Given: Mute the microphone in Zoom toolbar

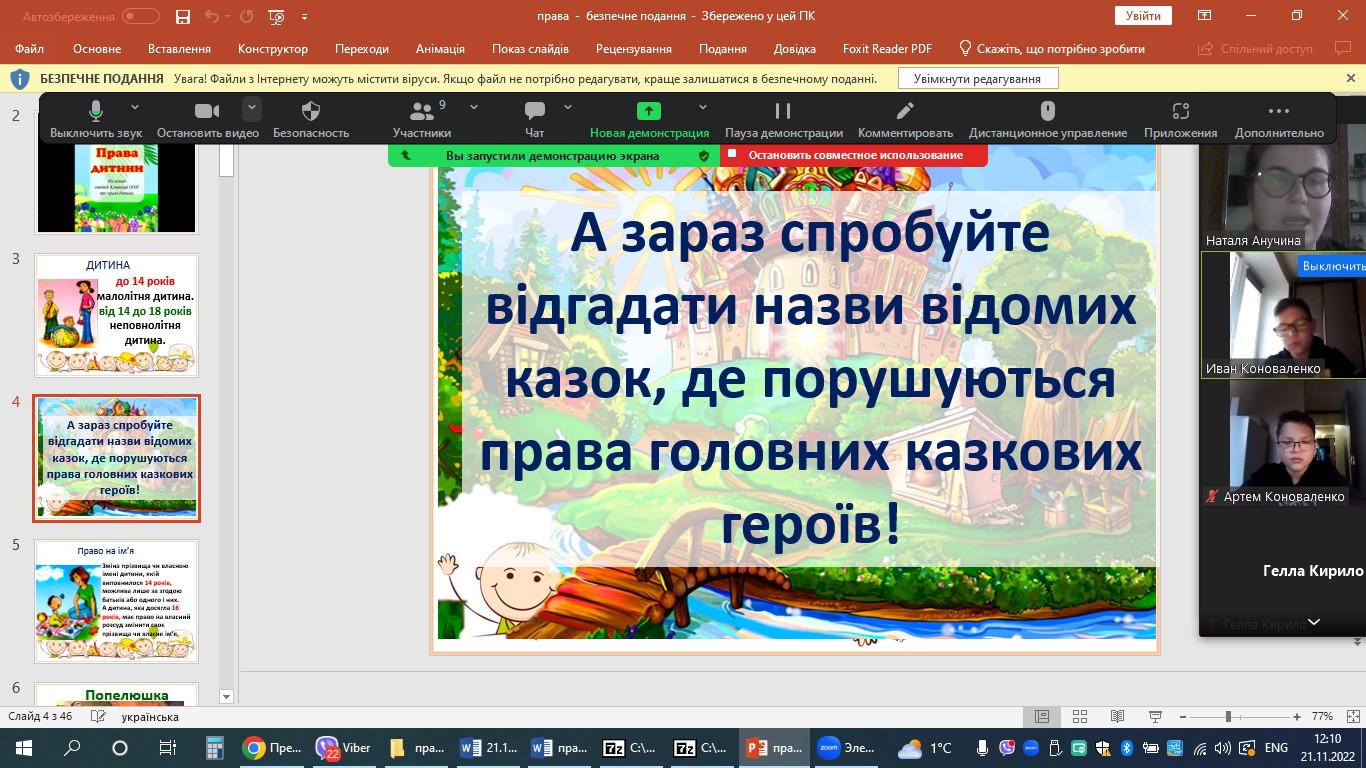Looking at the screenshot, I should (x=96, y=119).
